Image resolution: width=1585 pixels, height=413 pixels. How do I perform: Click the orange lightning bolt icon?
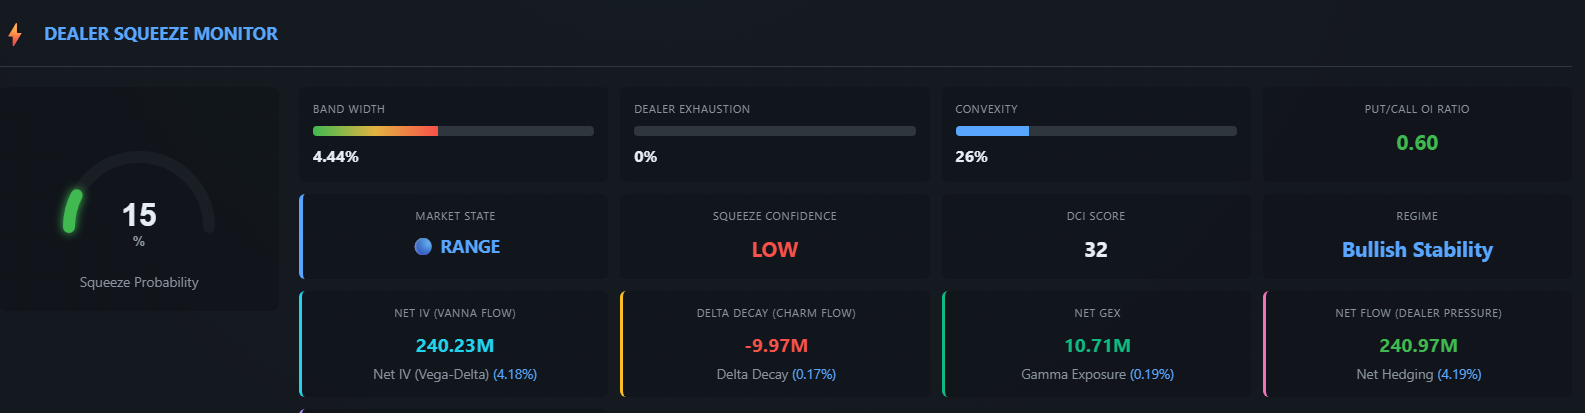coord(15,35)
